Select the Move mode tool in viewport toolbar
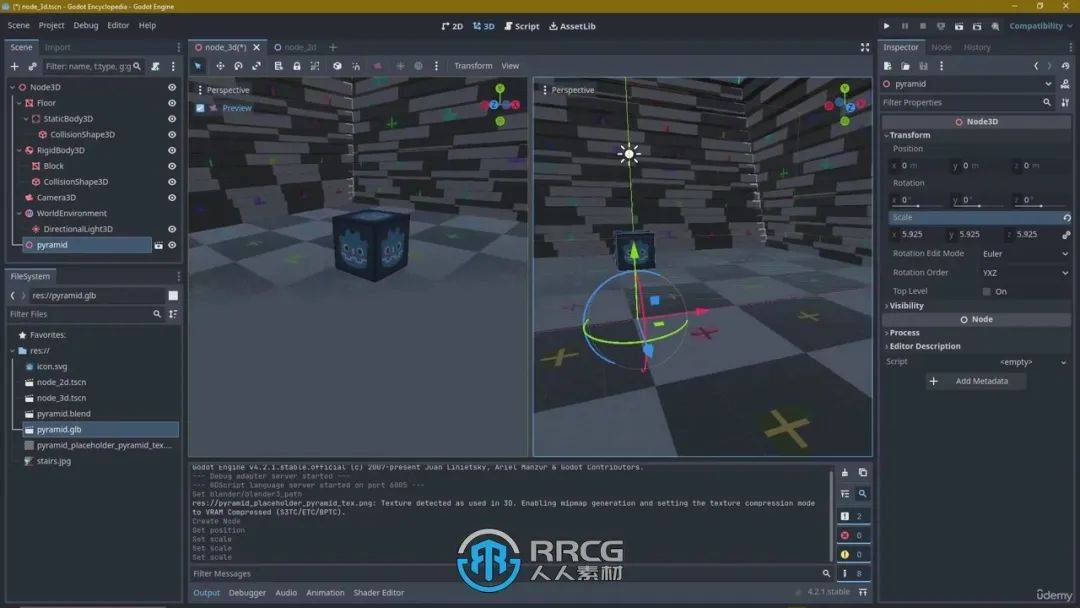 (x=220, y=66)
